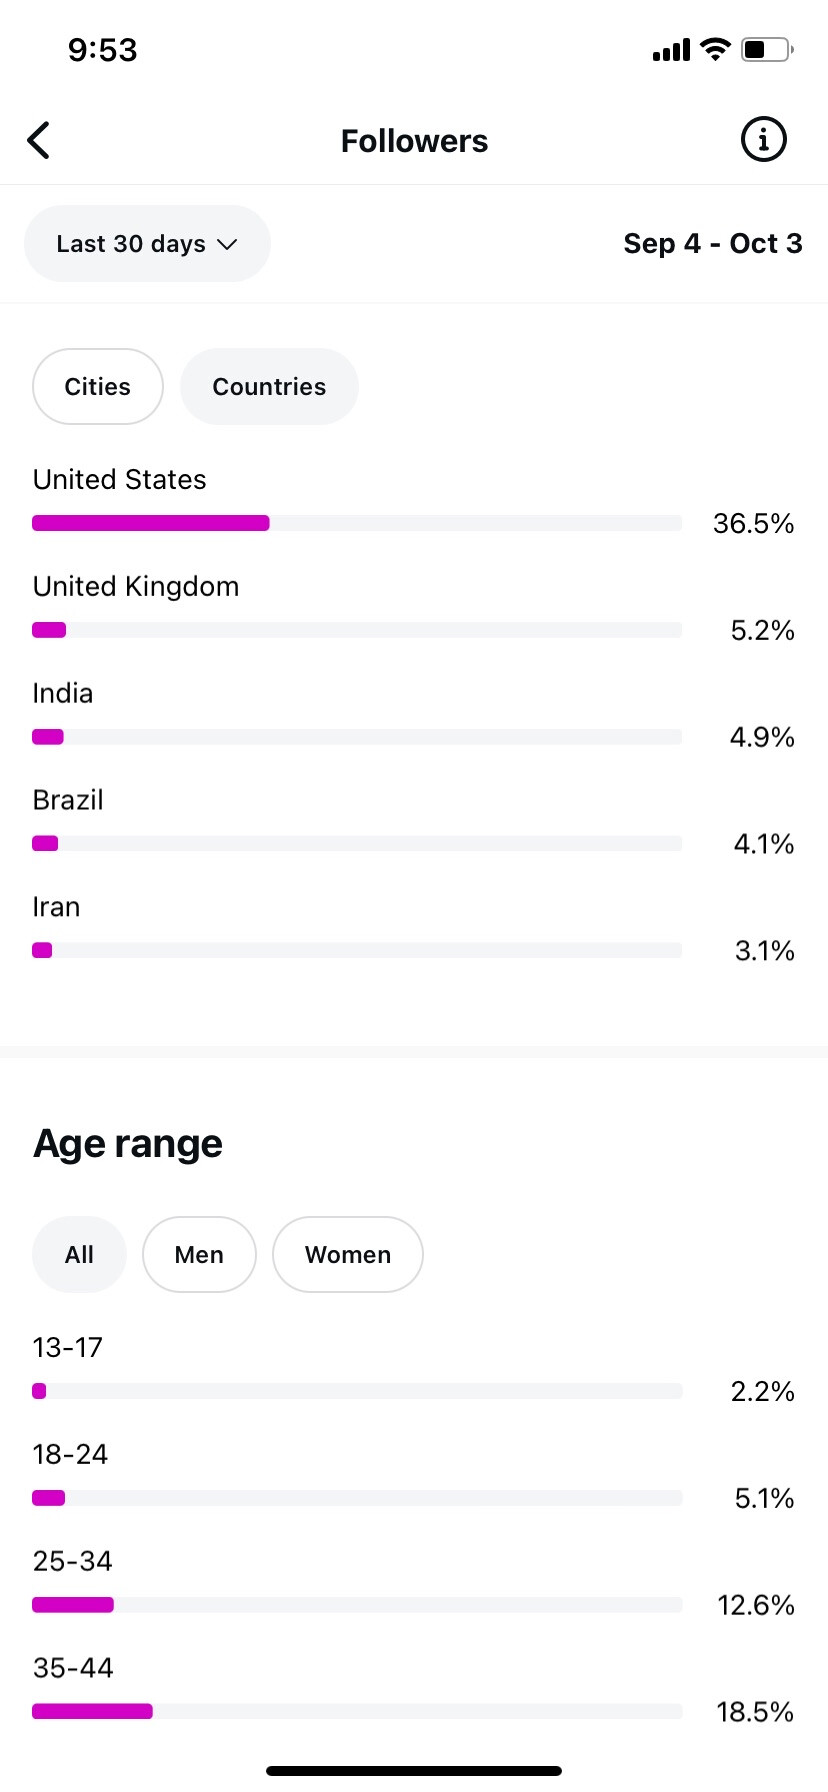The height and width of the screenshot is (1792, 828).
Task: Tap the home indicator bar
Action: 414,1771
